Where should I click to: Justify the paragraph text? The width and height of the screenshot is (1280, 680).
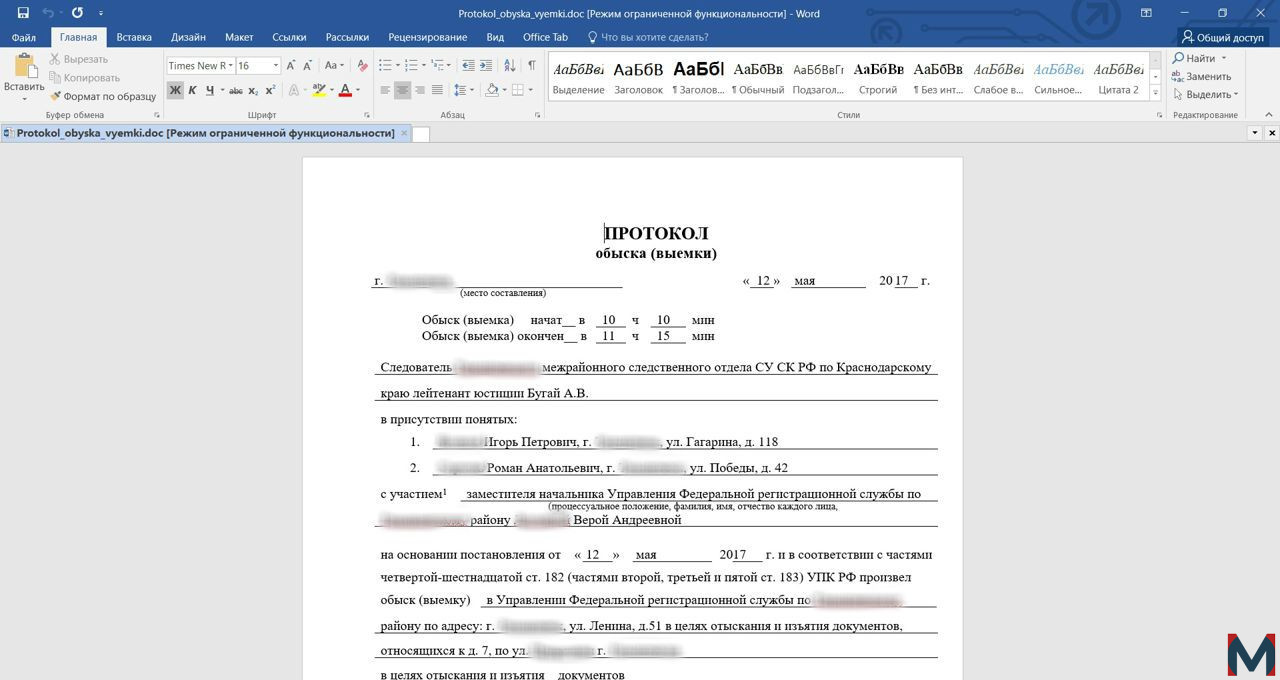point(436,90)
